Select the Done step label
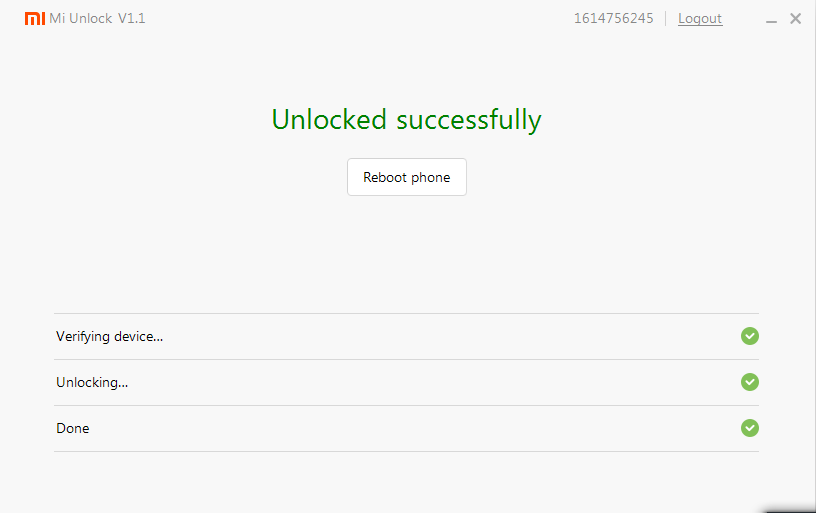Screen dimensions: 816x513 [73, 428]
